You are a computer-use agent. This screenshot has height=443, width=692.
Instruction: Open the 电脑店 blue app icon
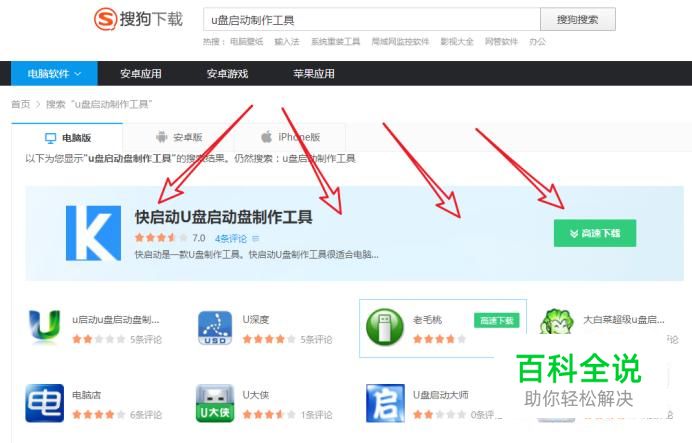tap(44, 403)
